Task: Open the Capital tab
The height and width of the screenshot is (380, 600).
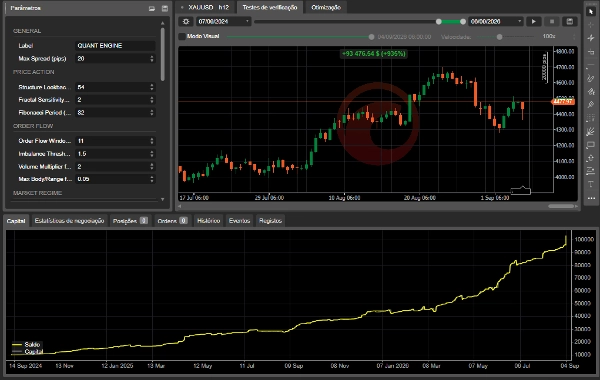Action: click(16, 221)
